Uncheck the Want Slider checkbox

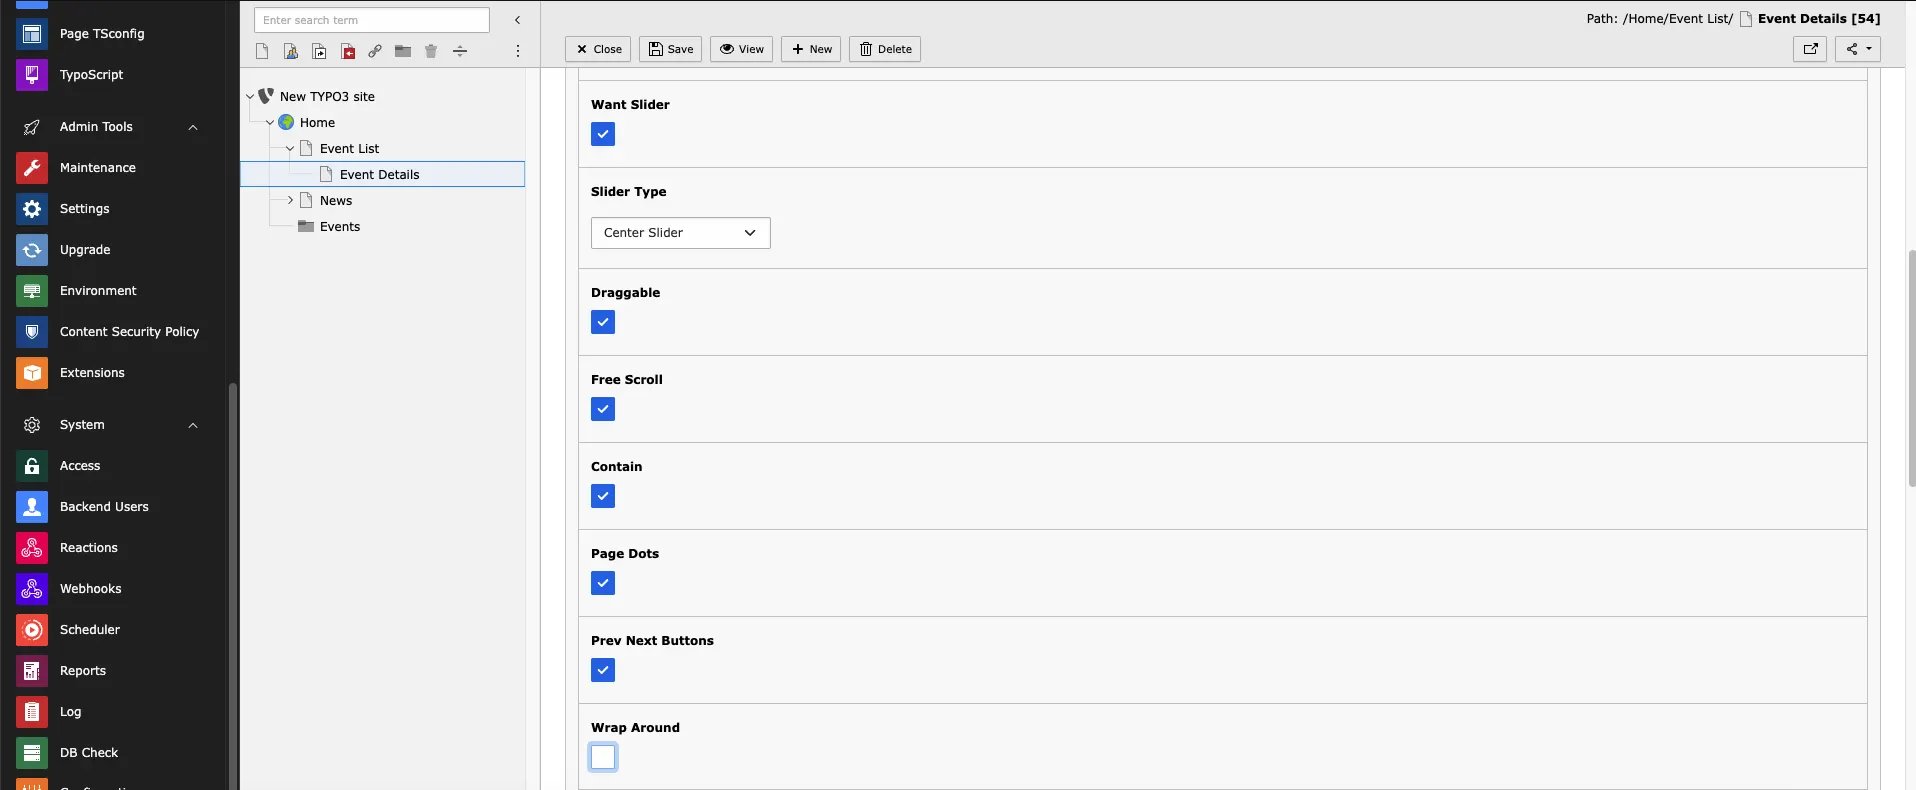tap(603, 134)
